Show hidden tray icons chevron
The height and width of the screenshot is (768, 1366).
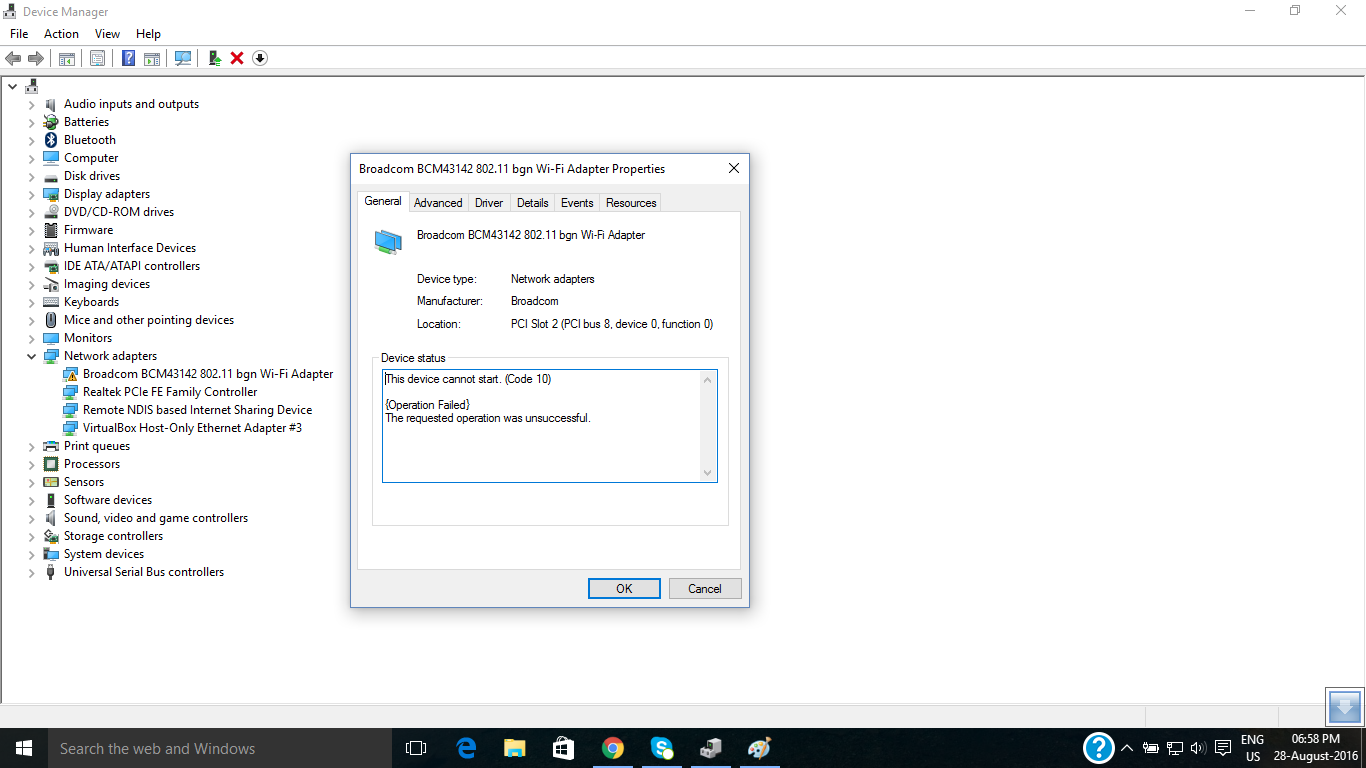[x=1127, y=748]
